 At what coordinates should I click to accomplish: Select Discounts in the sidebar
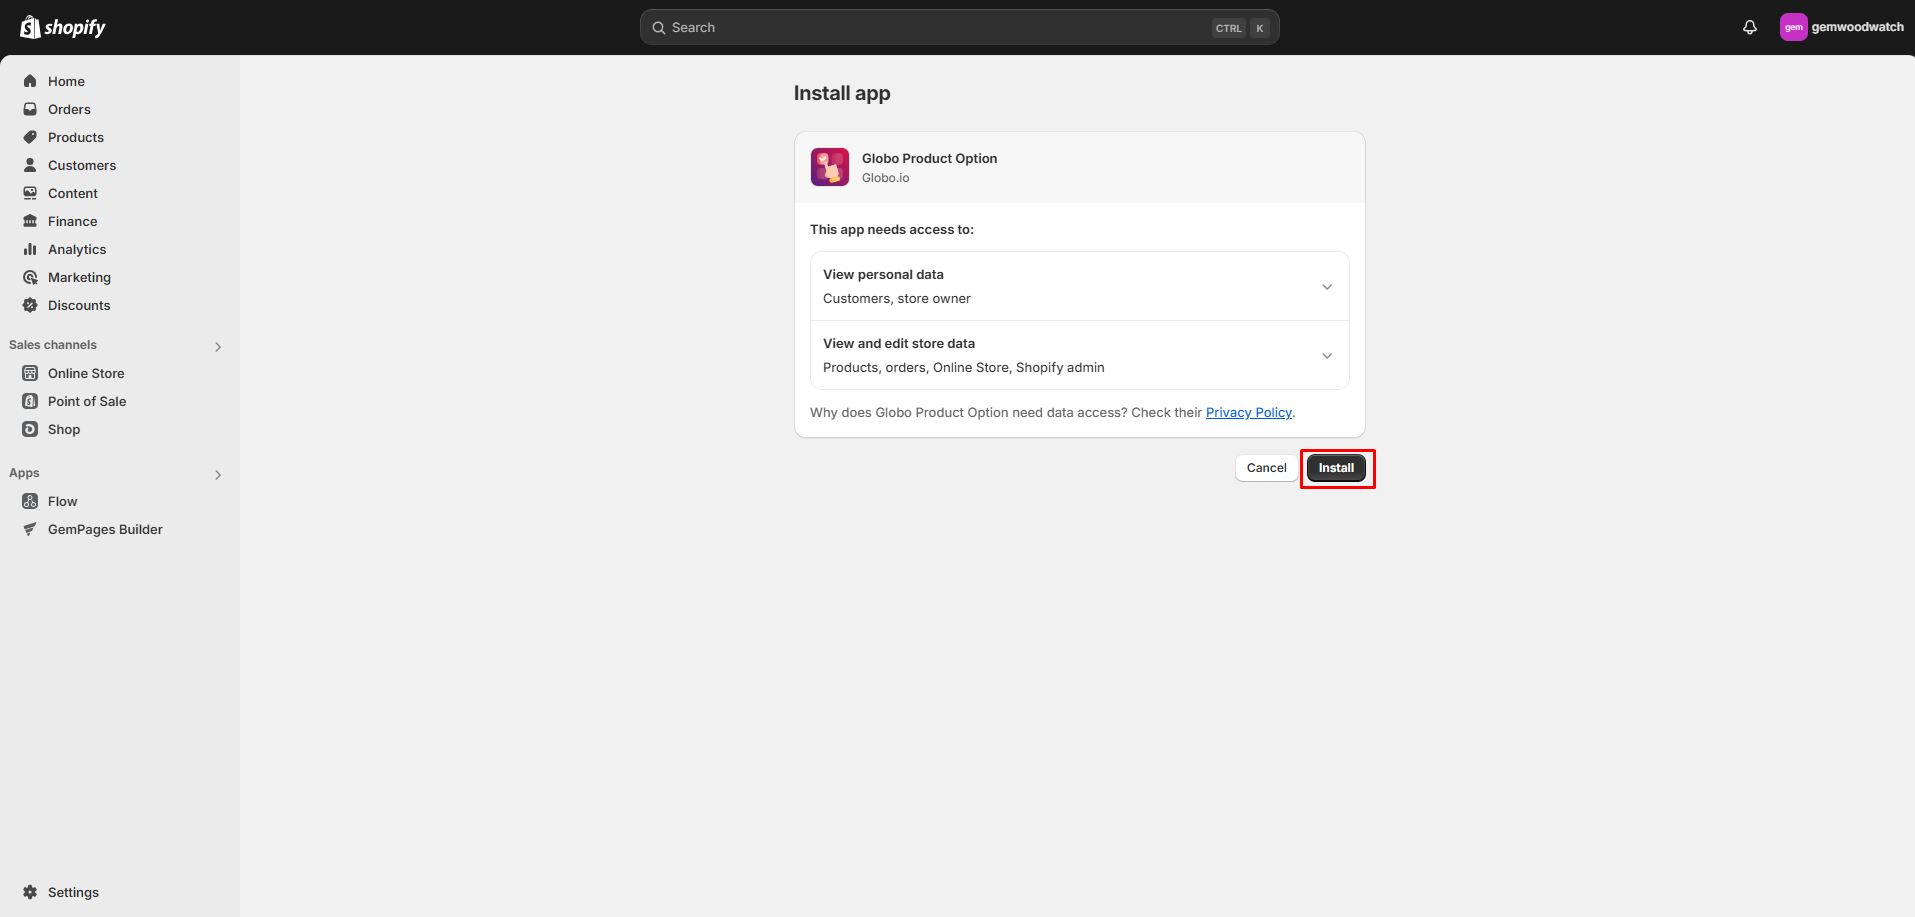tap(78, 305)
